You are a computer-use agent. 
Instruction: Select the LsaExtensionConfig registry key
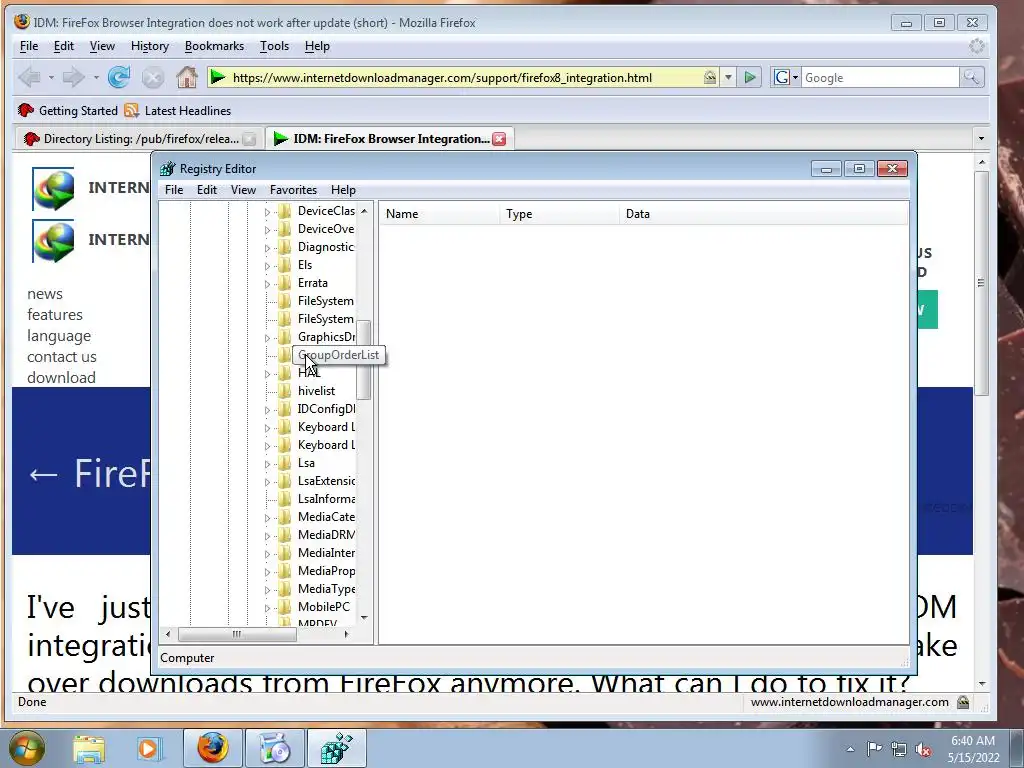tap(326, 481)
